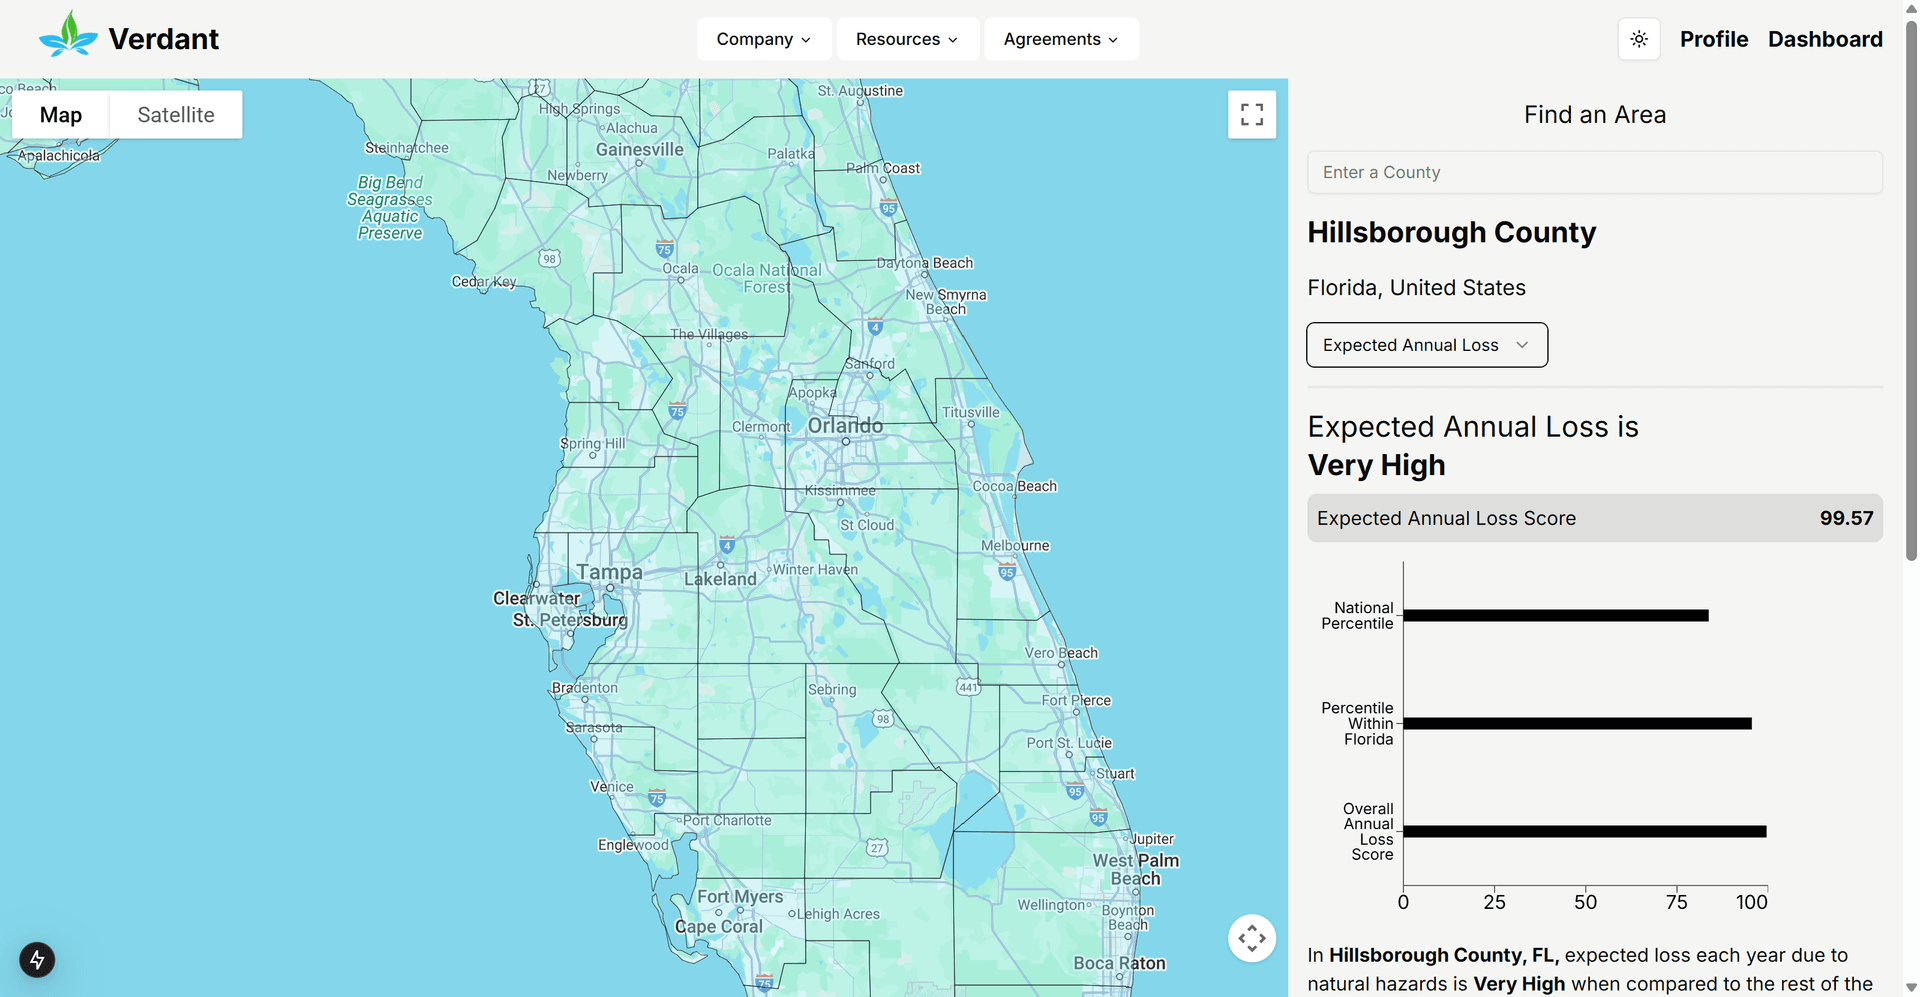Click the map camera pan control
This screenshot has width=1920, height=997.
[1251, 938]
